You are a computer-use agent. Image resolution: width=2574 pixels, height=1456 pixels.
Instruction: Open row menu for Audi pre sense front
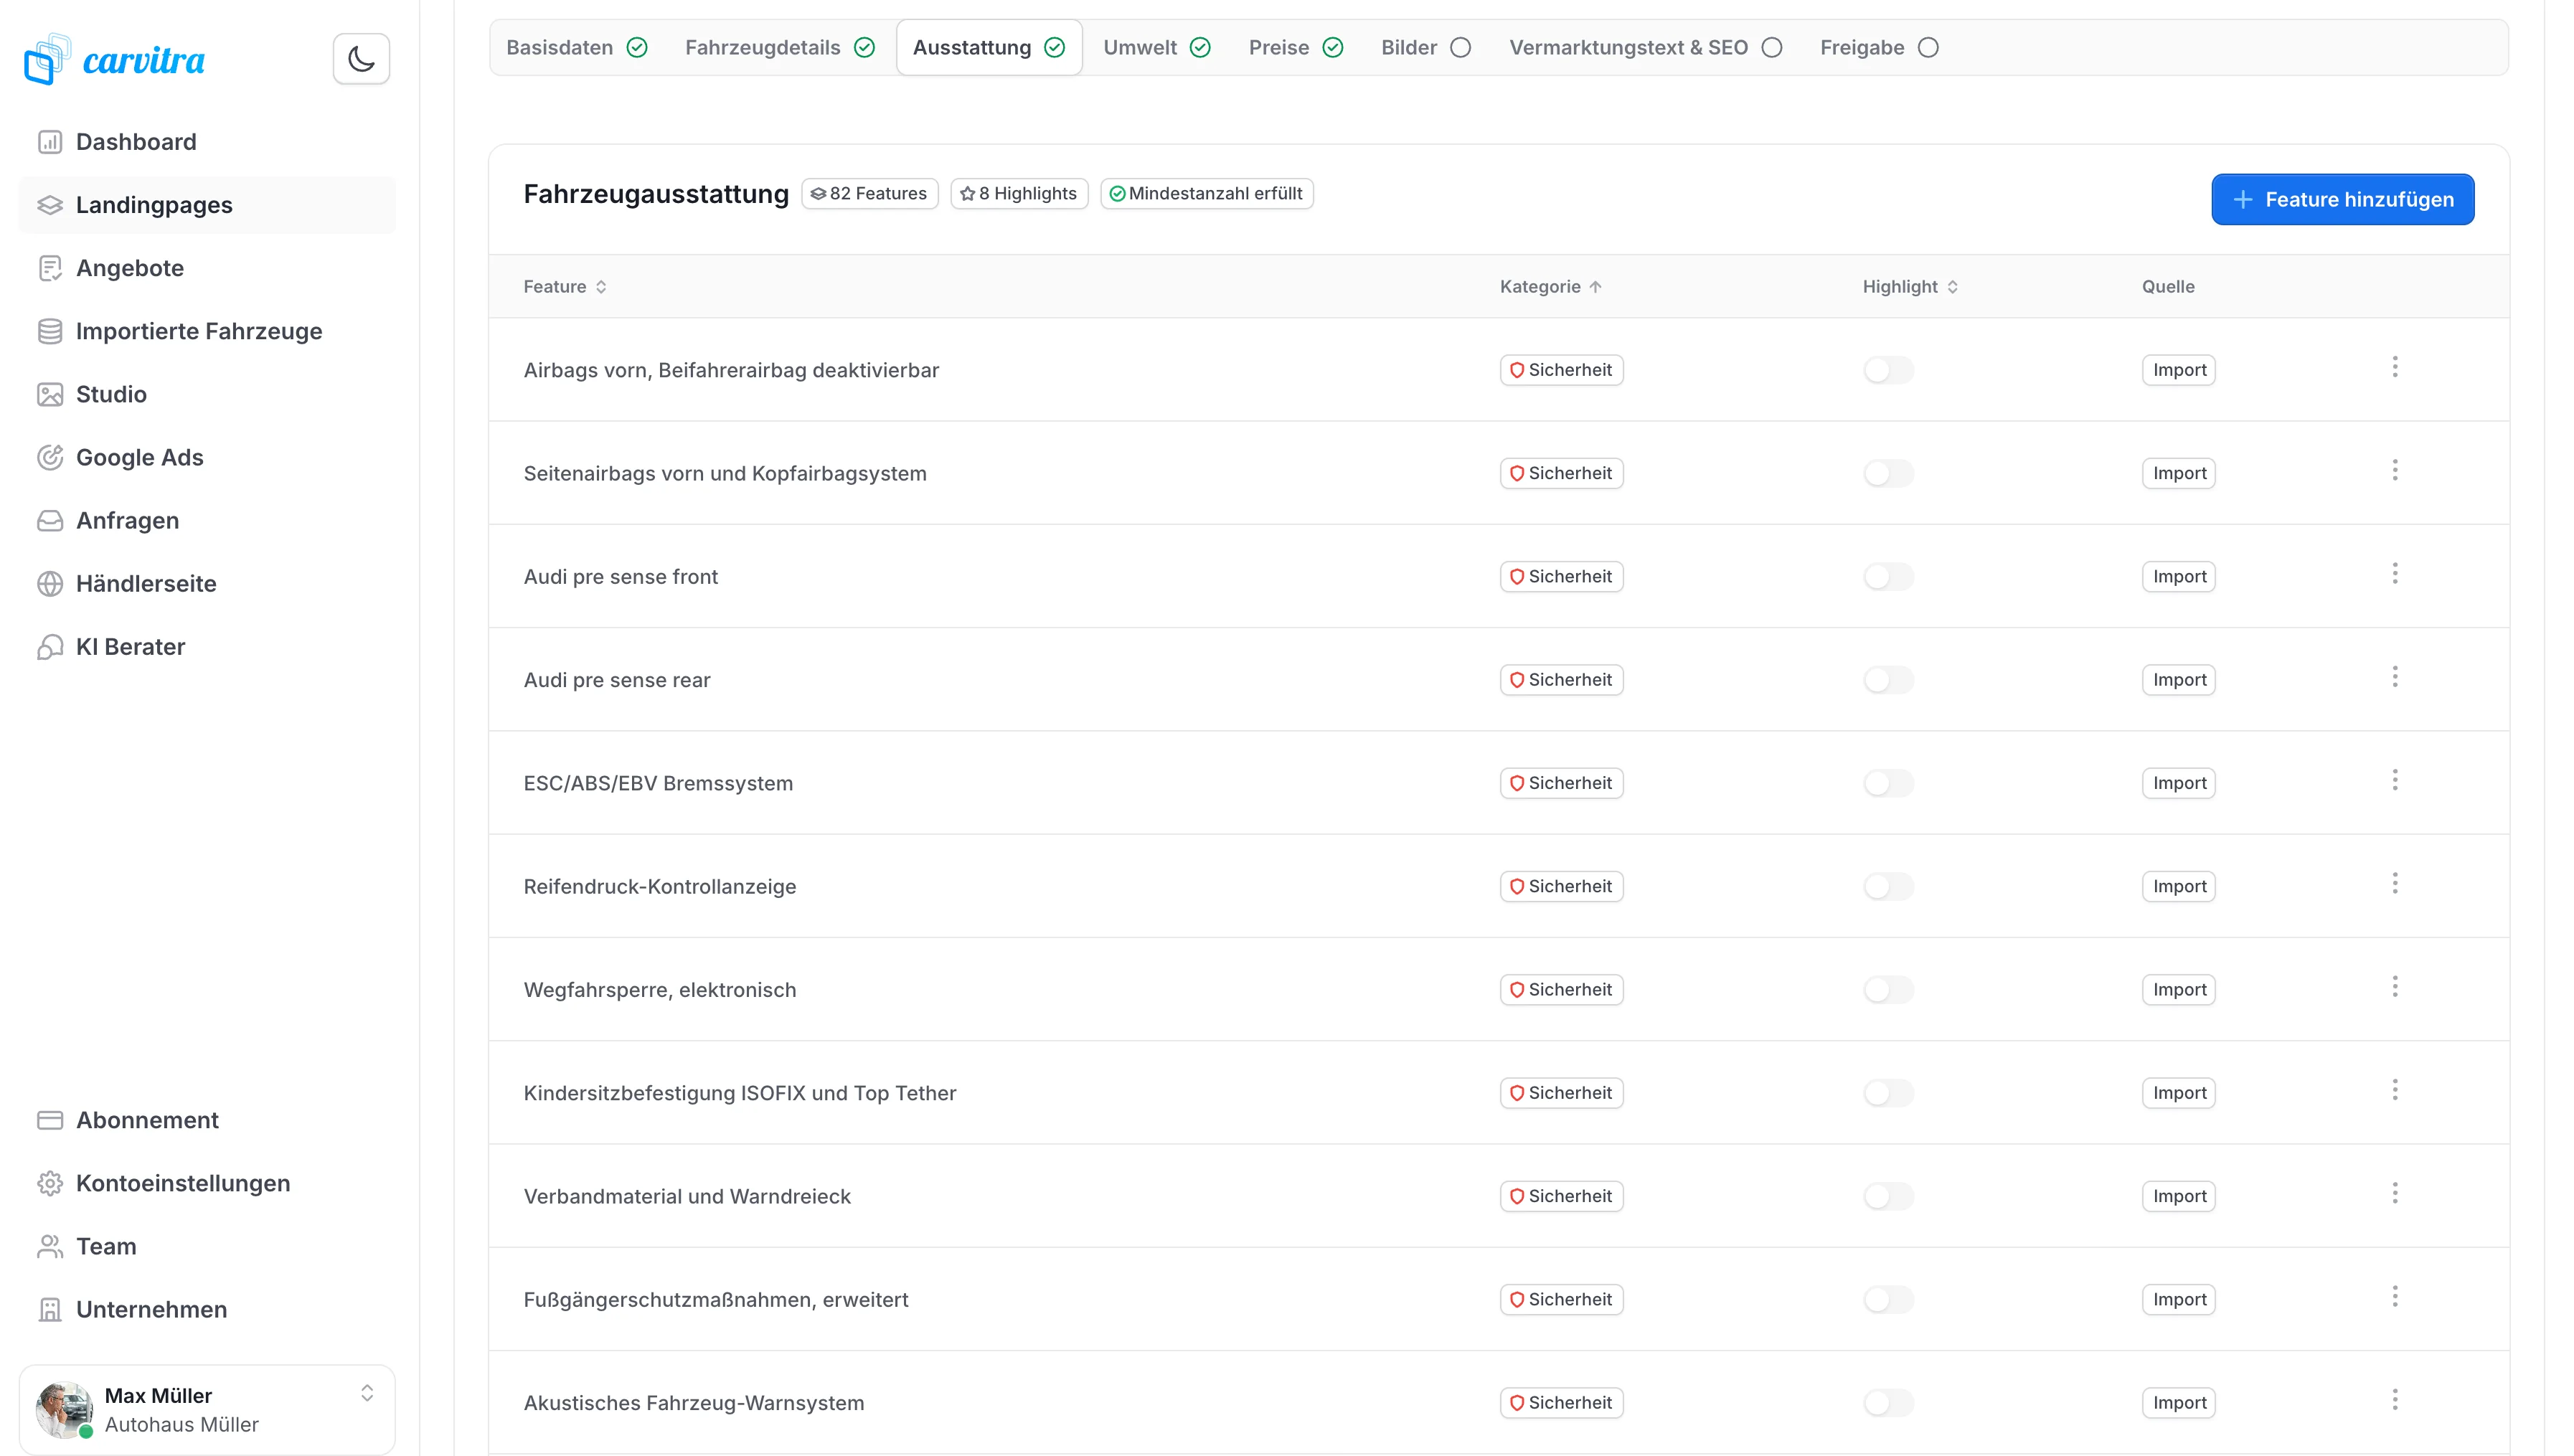click(x=2395, y=573)
